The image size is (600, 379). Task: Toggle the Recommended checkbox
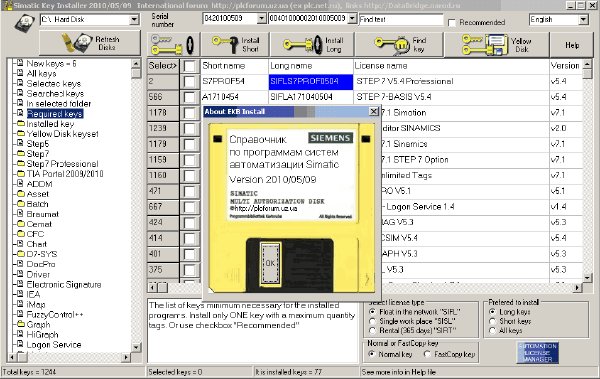(x=452, y=23)
